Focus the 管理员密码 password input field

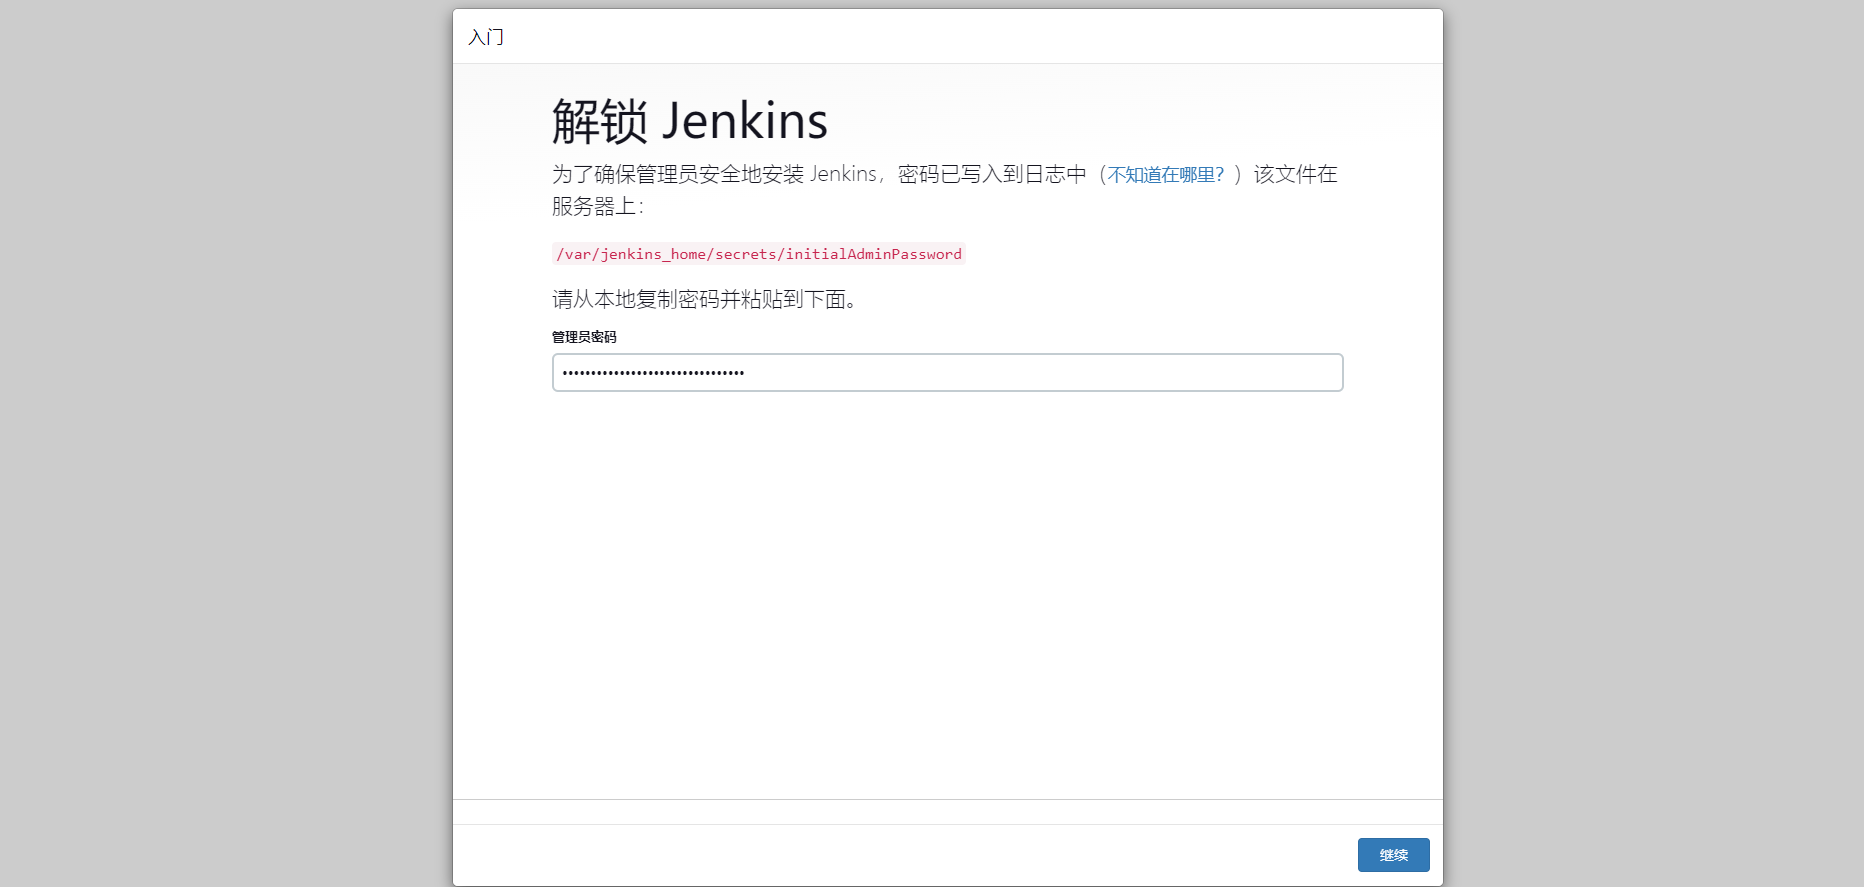(947, 372)
